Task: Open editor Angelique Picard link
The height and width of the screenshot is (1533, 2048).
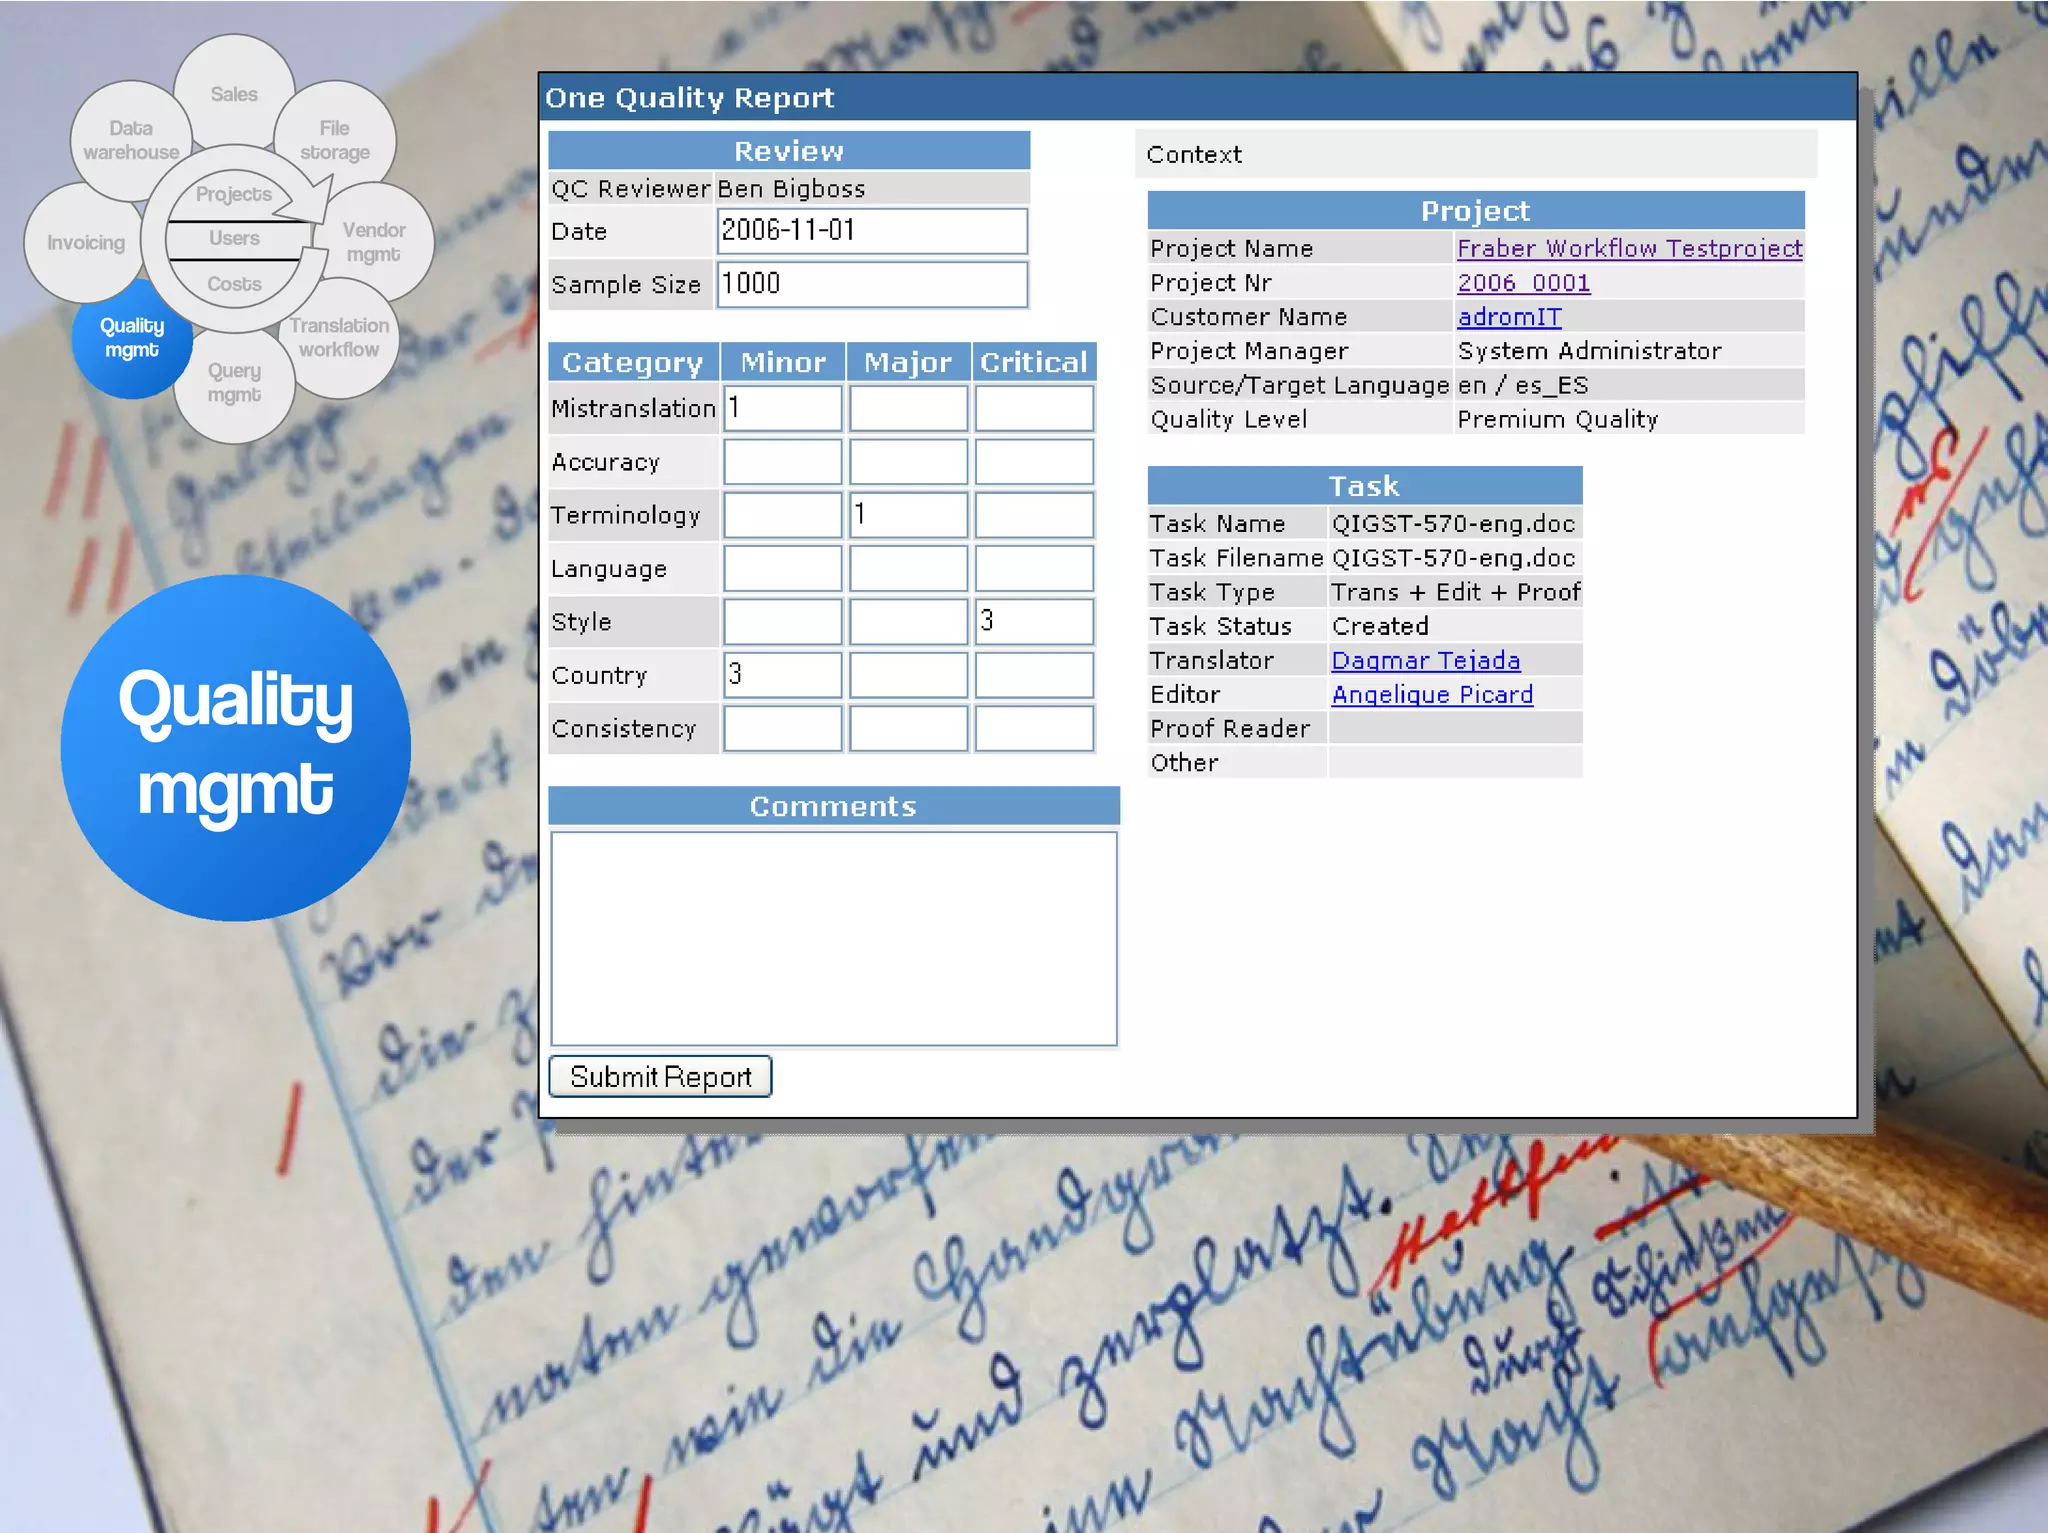Action: (x=1432, y=695)
